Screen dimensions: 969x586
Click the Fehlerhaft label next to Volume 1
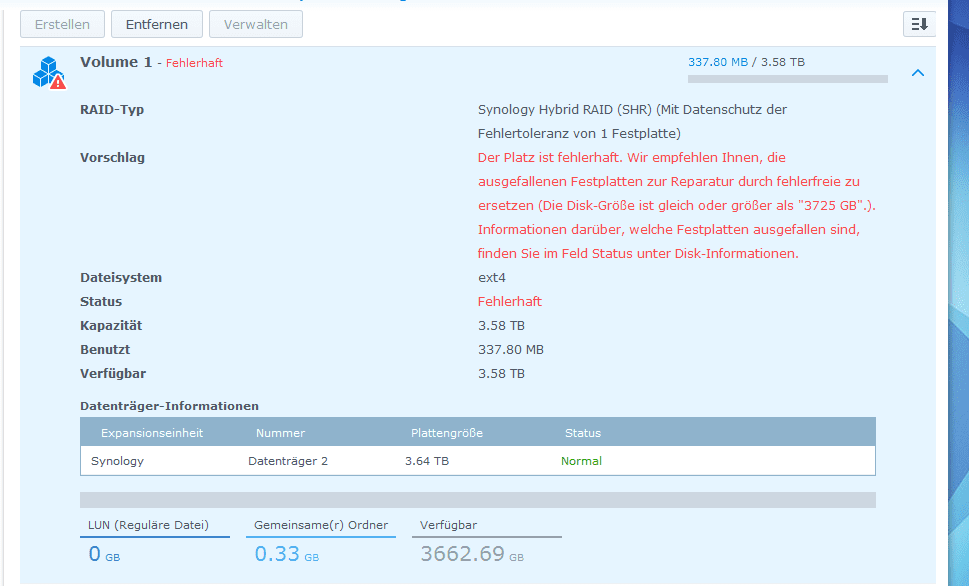(x=194, y=63)
